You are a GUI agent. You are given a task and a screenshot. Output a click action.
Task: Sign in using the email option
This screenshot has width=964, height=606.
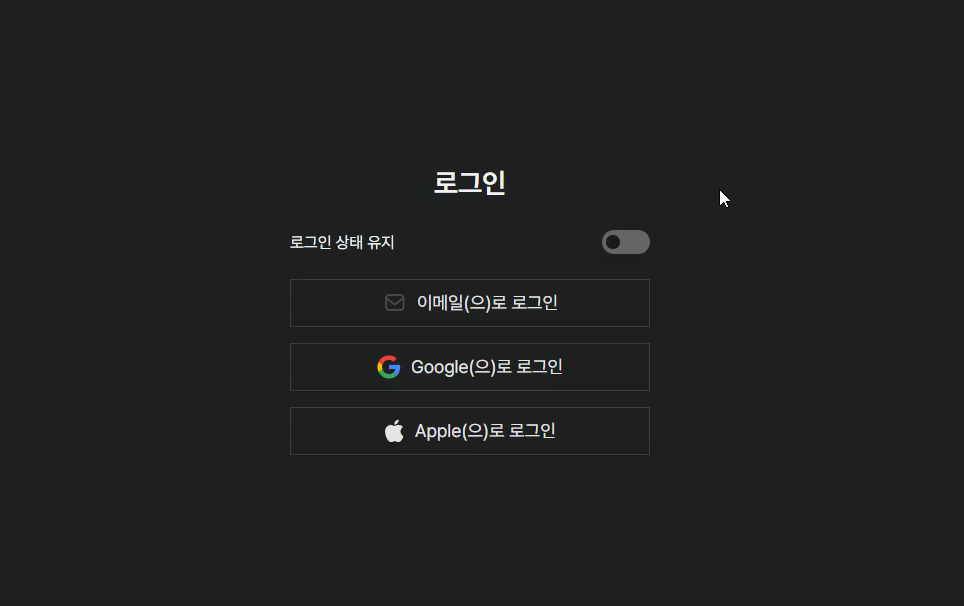pyautogui.click(x=470, y=303)
